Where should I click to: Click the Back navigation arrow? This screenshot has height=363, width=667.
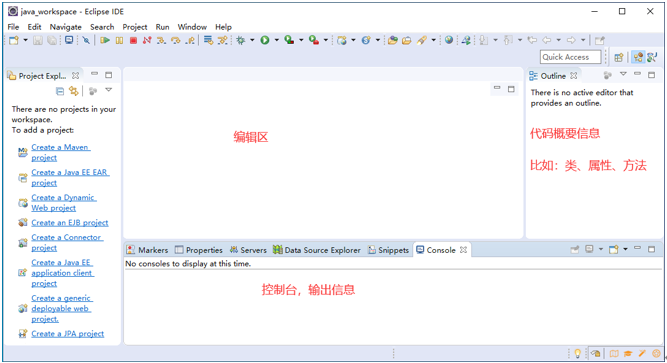tap(547, 40)
